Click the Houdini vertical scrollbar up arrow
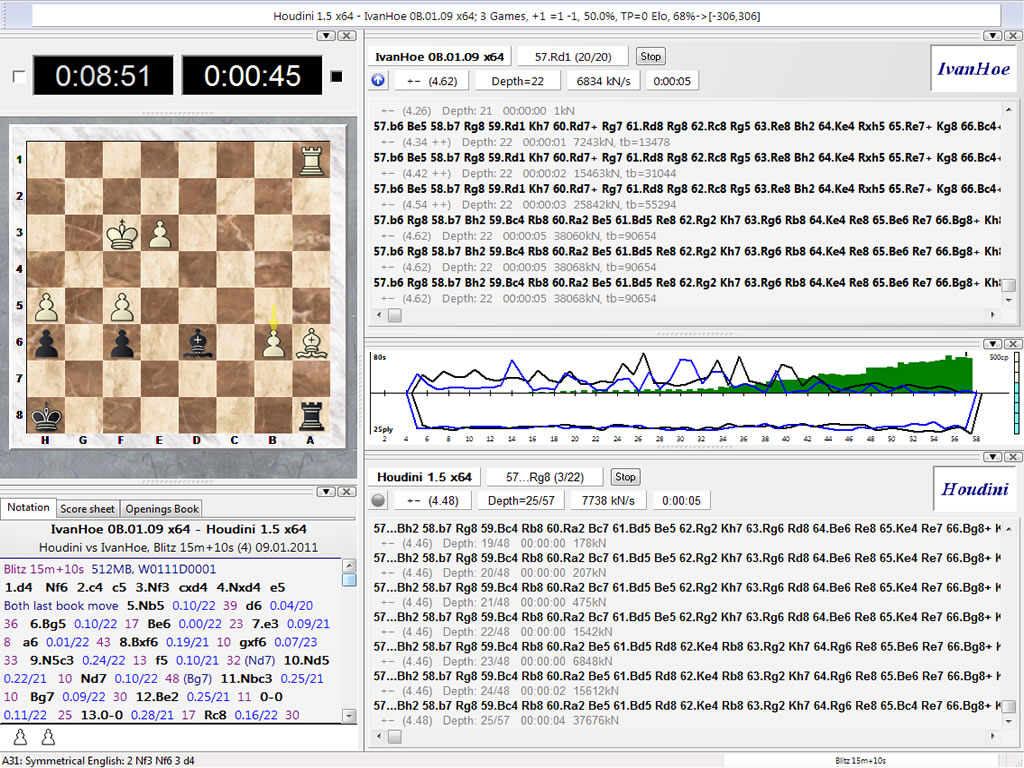 (x=1009, y=528)
